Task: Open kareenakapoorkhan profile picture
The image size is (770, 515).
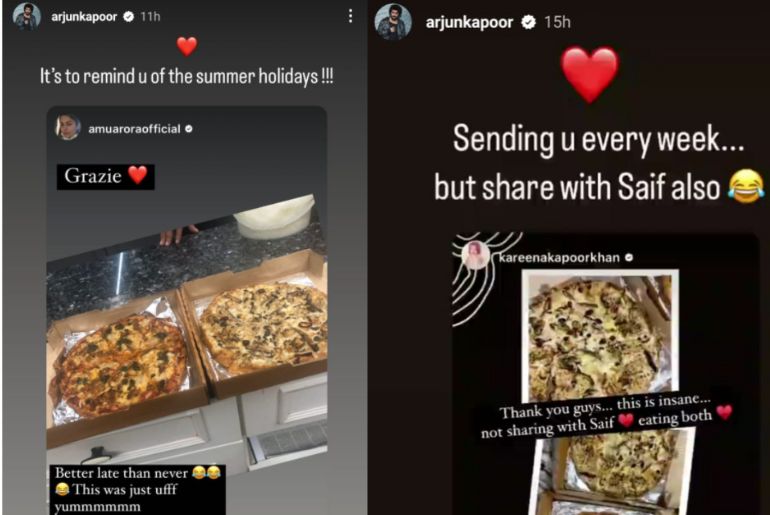Action: [x=475, y=255]
